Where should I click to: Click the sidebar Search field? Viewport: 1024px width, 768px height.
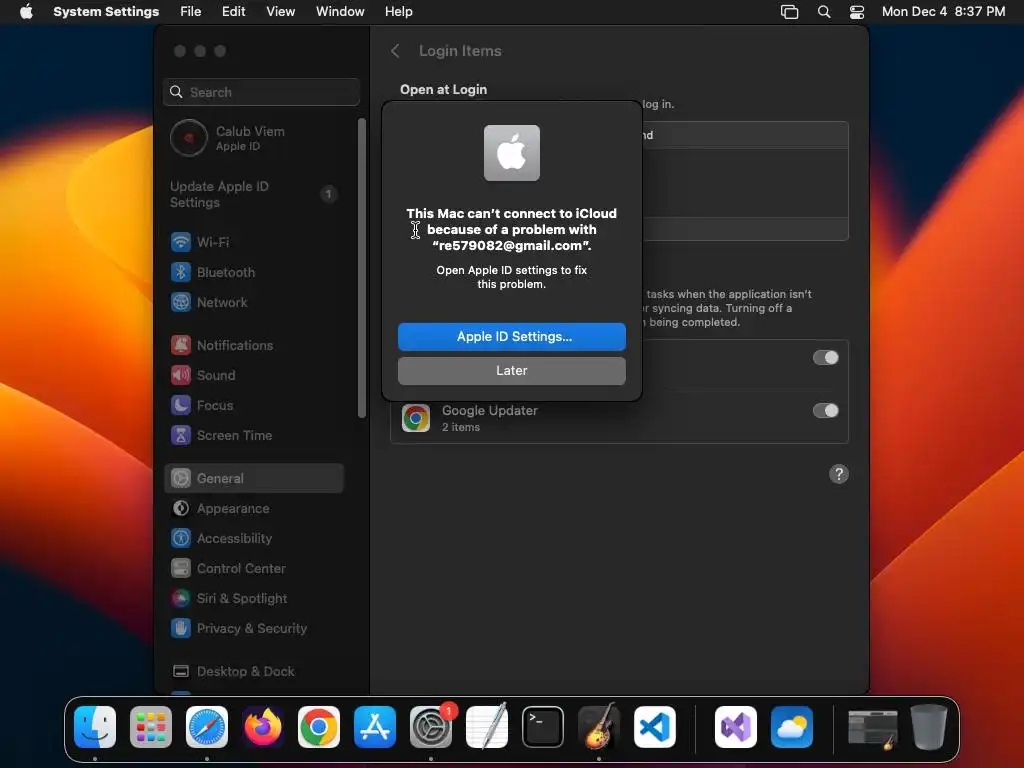coord(261,92)
